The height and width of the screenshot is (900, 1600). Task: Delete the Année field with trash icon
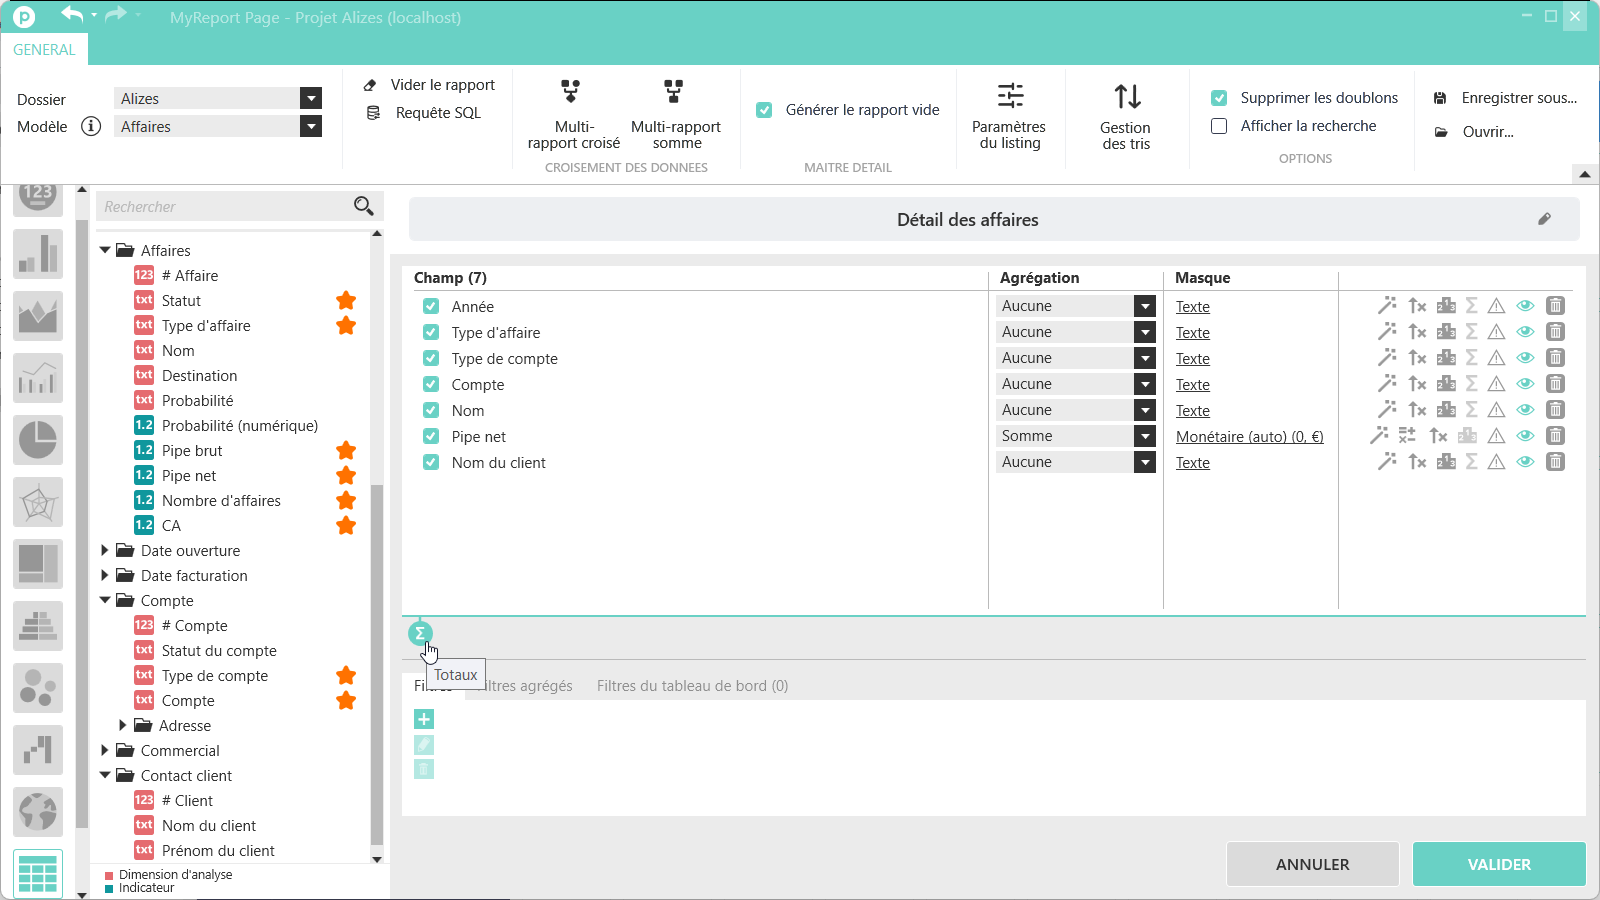(1555, 306)
